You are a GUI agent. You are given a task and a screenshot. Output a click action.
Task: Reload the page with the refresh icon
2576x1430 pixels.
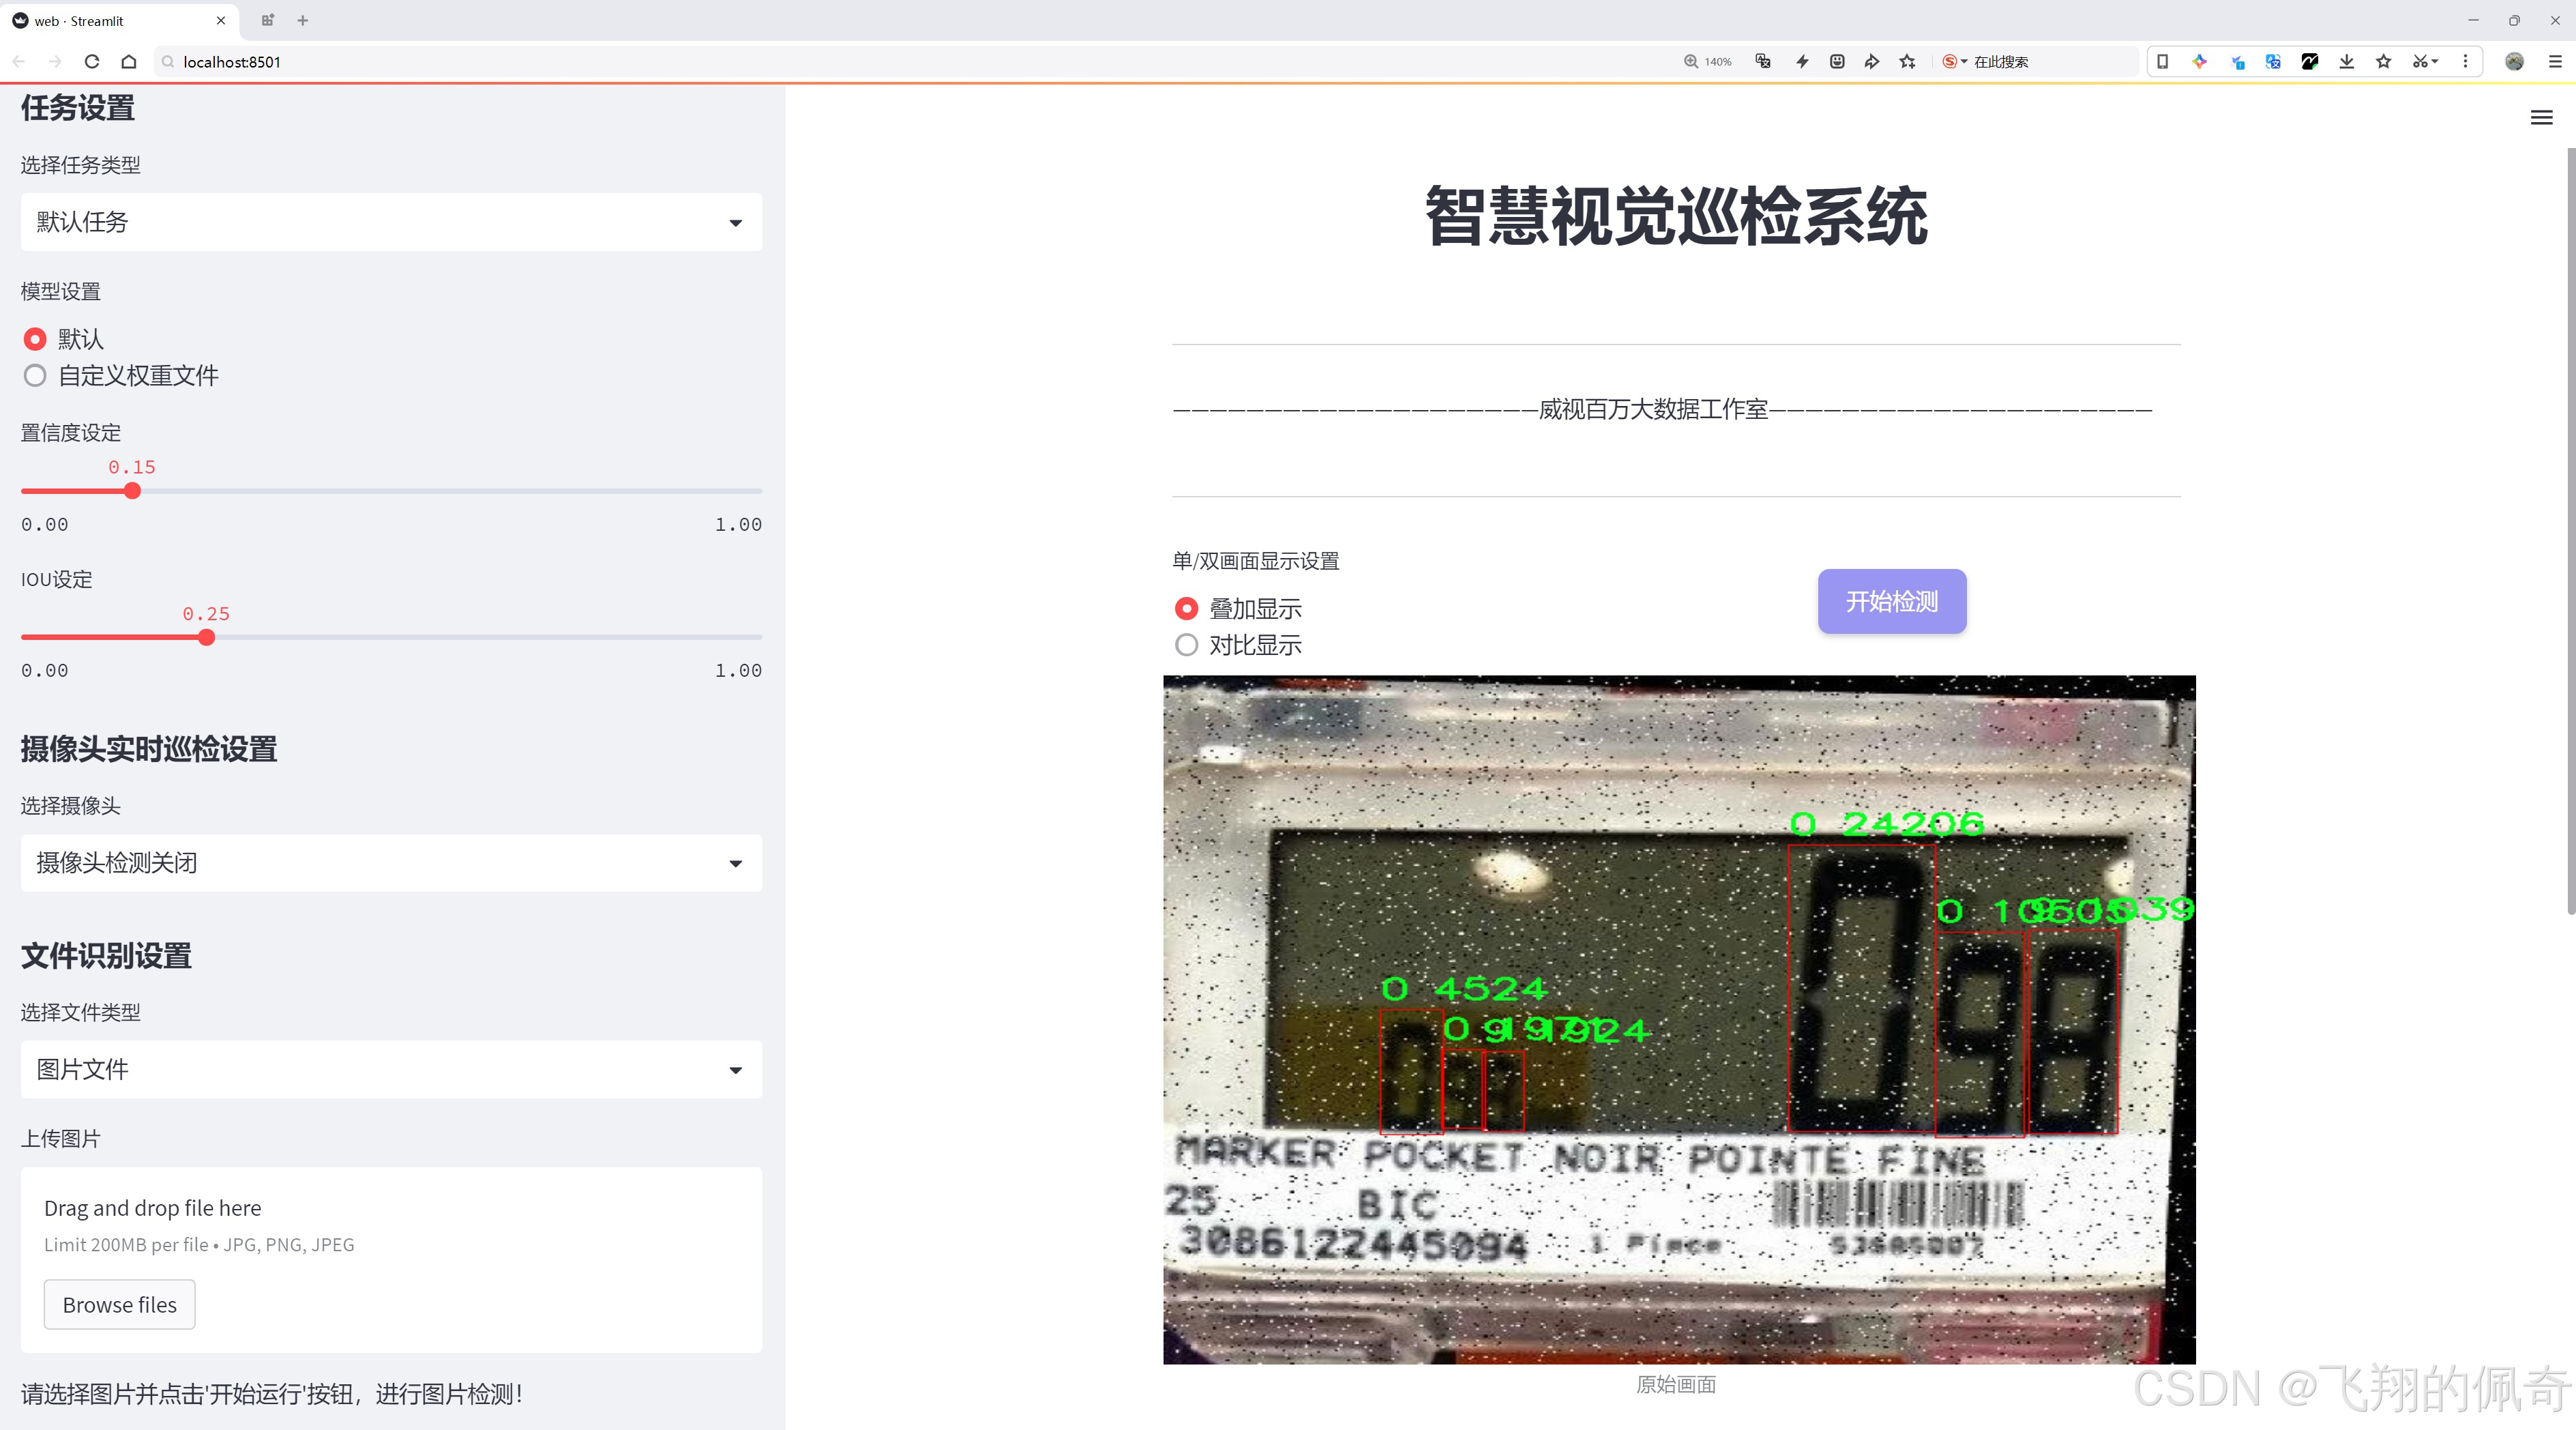click(x=92, y=62)
